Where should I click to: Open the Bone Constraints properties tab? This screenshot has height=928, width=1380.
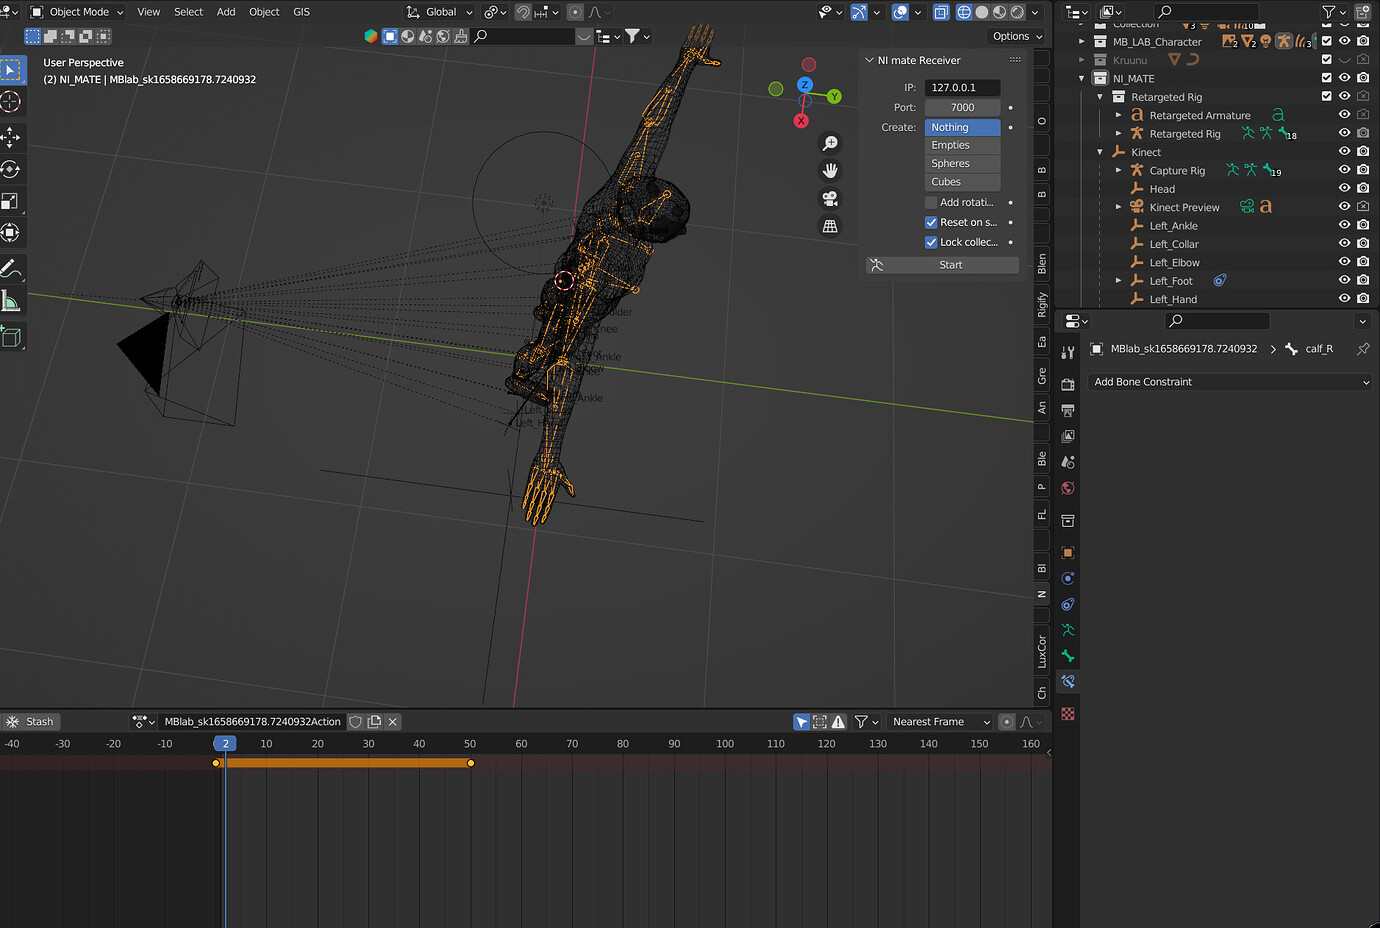tap(1068, 682)
